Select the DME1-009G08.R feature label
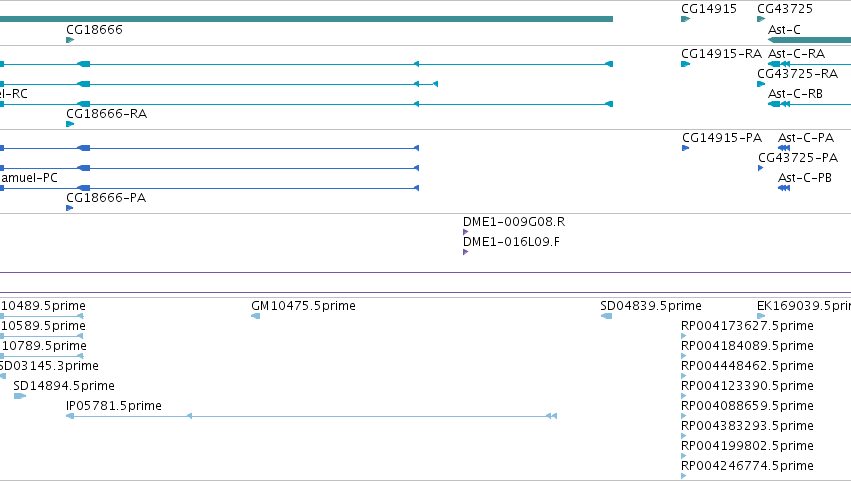This screenshot has width=851, height=481. click(514, 221)
